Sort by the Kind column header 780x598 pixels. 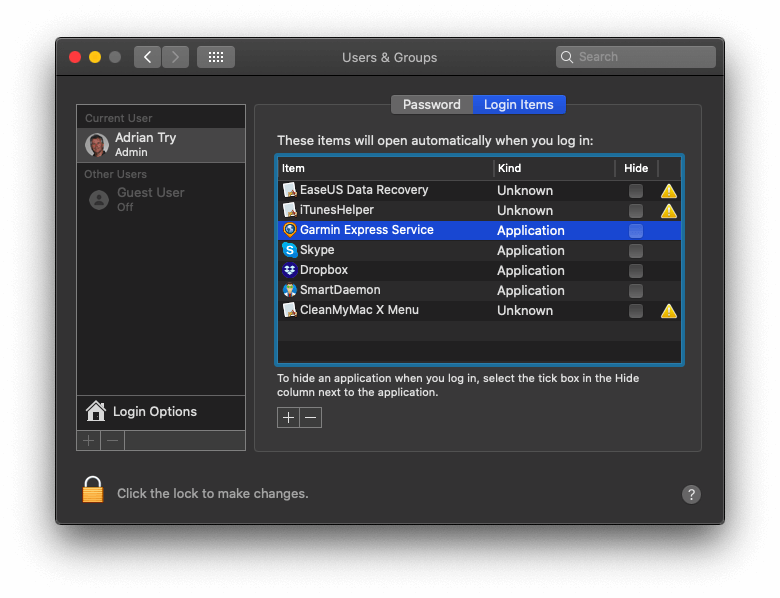tap(554, 168)
